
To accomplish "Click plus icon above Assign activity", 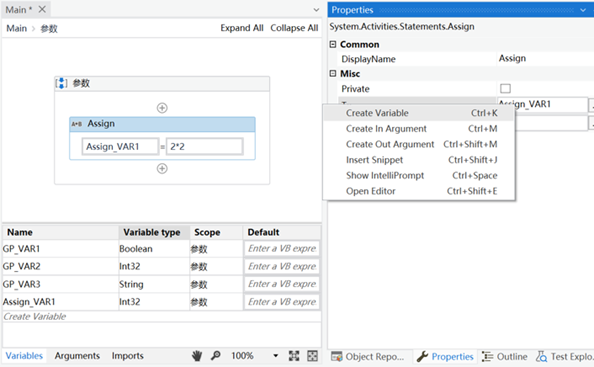I will pyautogui.click(x=162, y=108).
